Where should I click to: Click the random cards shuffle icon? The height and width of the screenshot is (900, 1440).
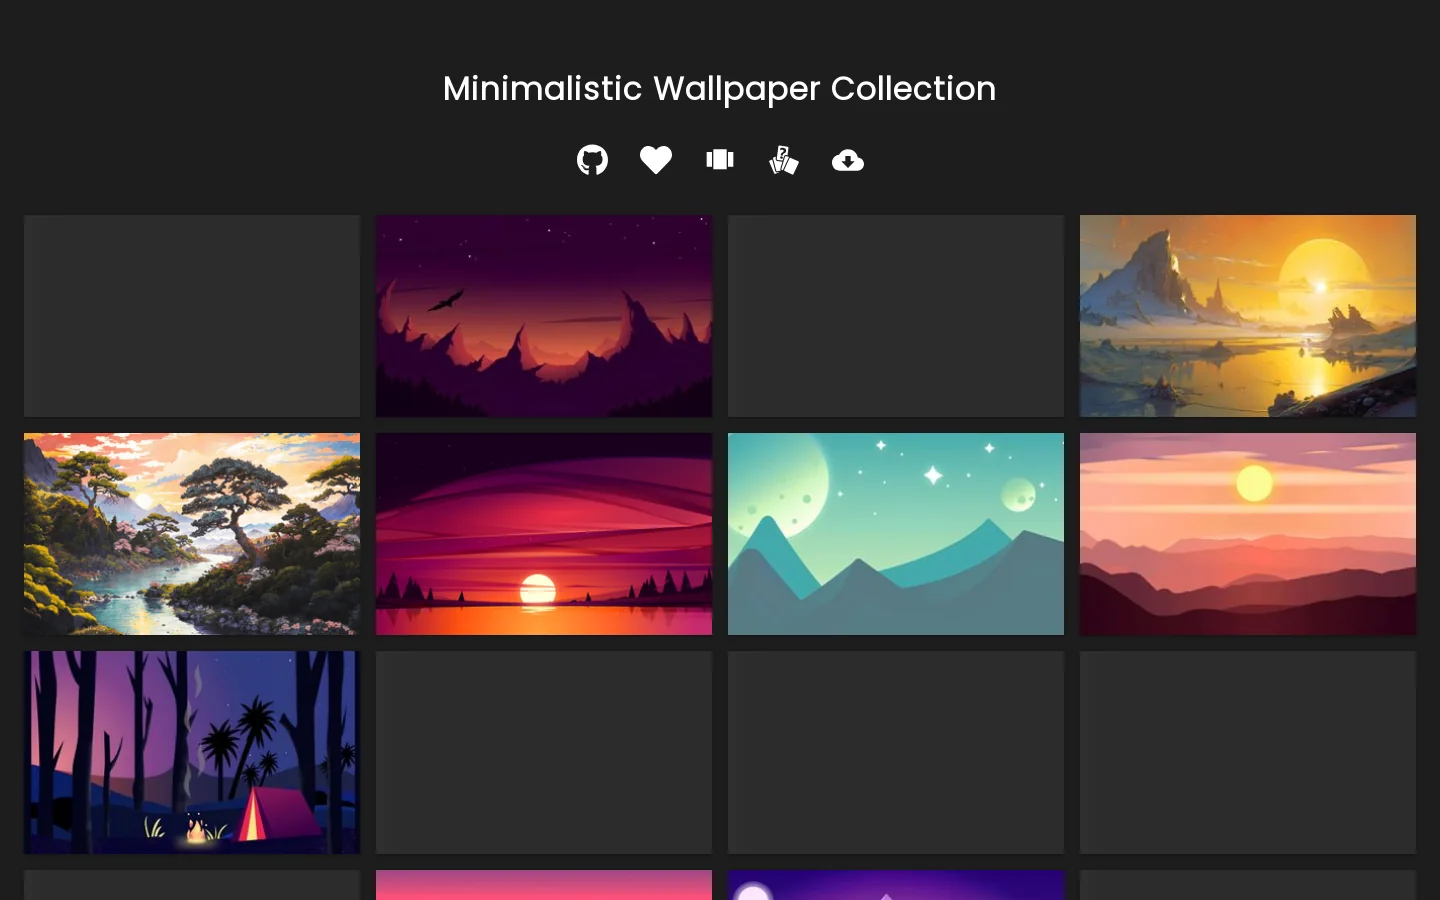784,160
